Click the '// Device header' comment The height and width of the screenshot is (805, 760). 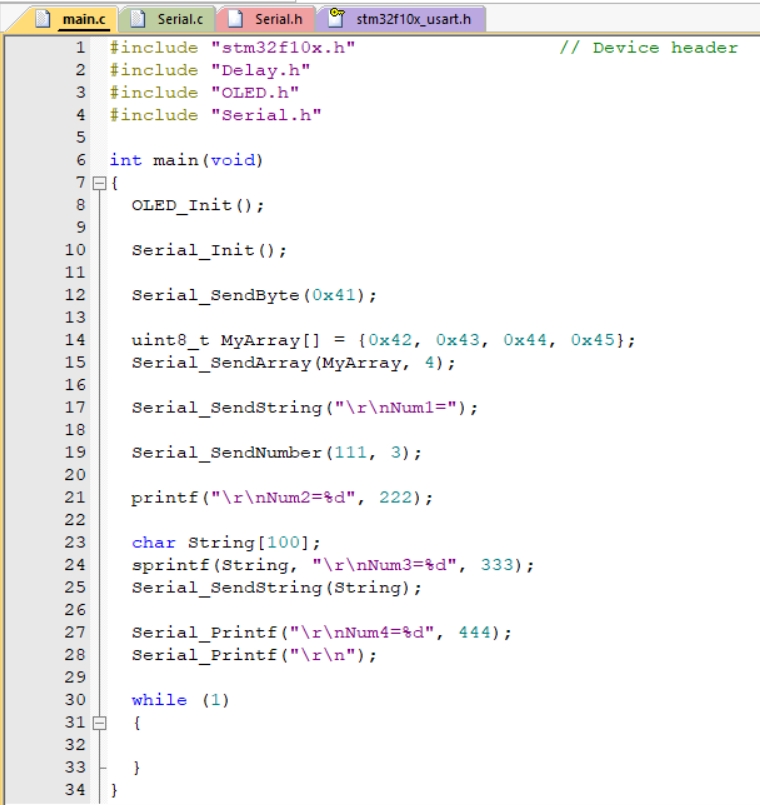pos(649,48)
